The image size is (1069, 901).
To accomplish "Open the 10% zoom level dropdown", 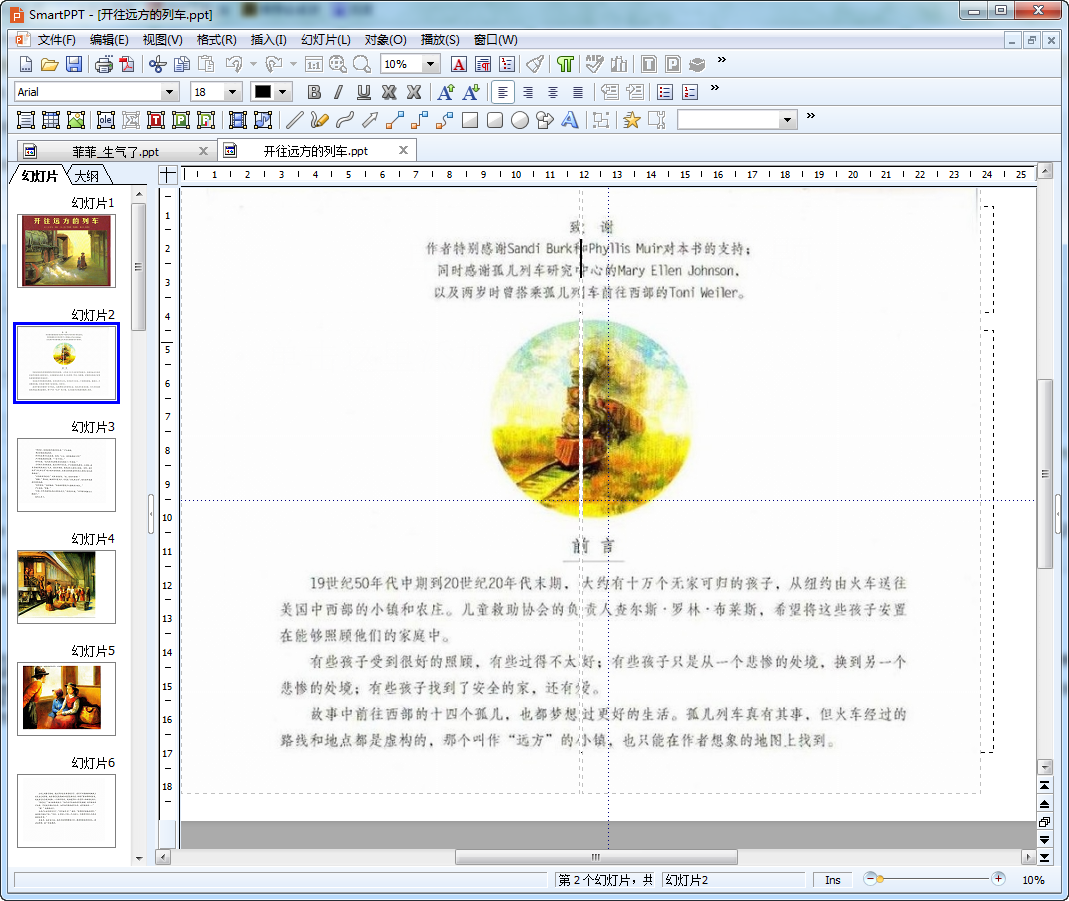I will (x=430, y=64).
